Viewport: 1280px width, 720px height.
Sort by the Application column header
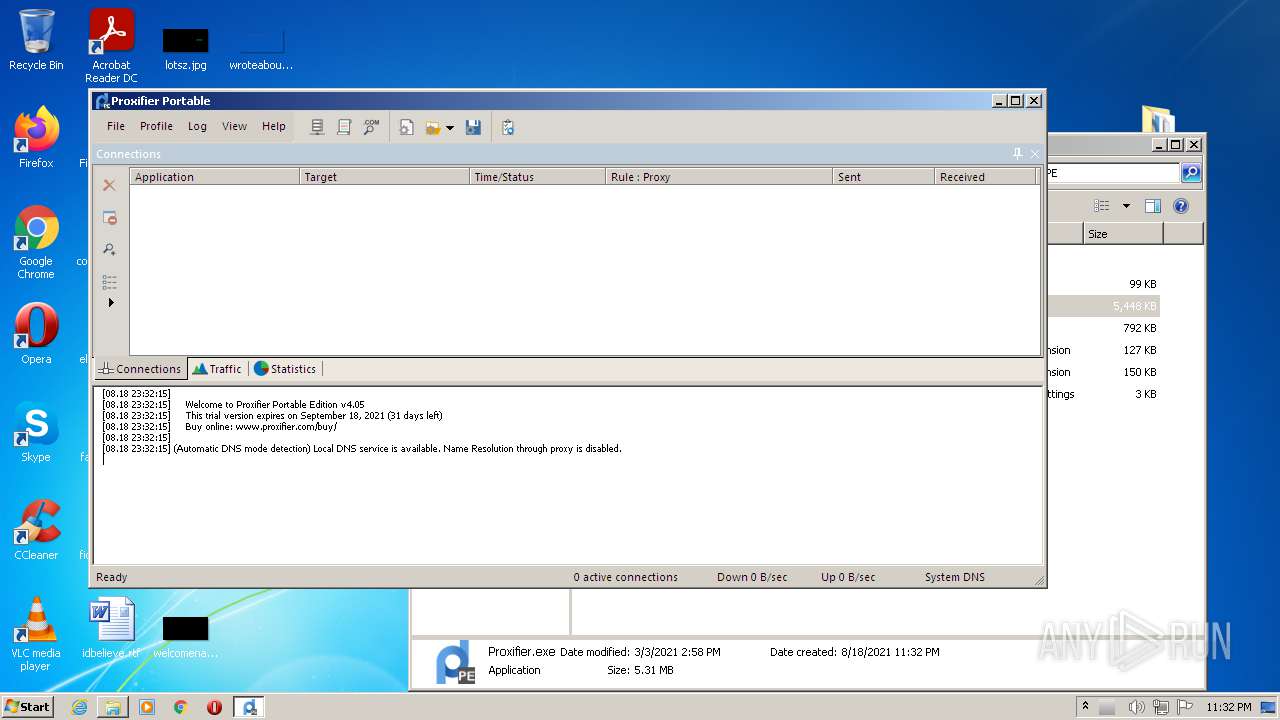[214, 177]
